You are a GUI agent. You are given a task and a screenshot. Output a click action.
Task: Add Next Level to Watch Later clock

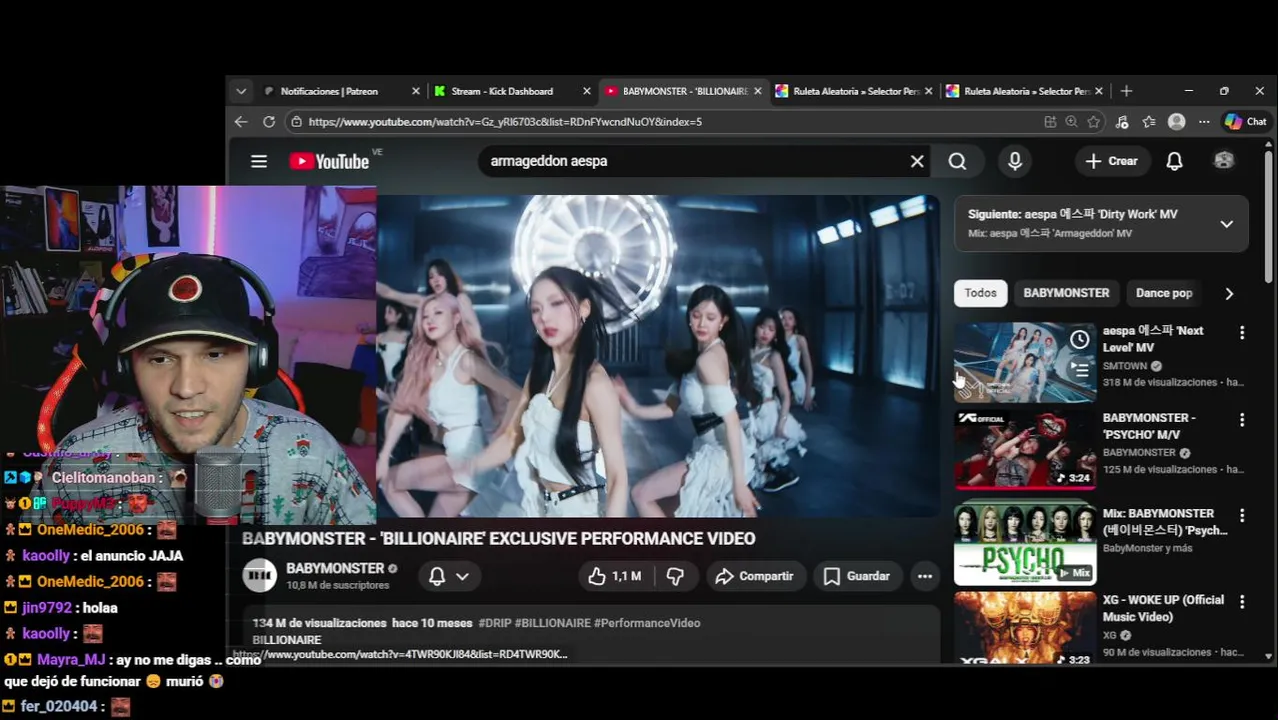[x=1080, y=340]
